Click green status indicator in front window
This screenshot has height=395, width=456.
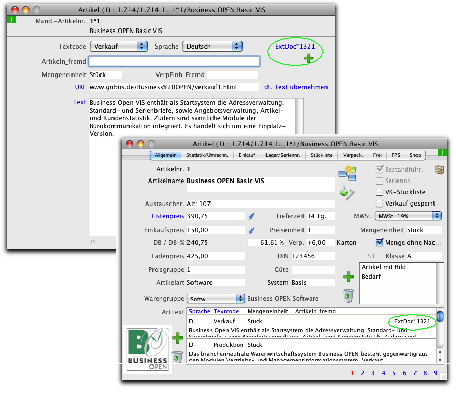442,153
